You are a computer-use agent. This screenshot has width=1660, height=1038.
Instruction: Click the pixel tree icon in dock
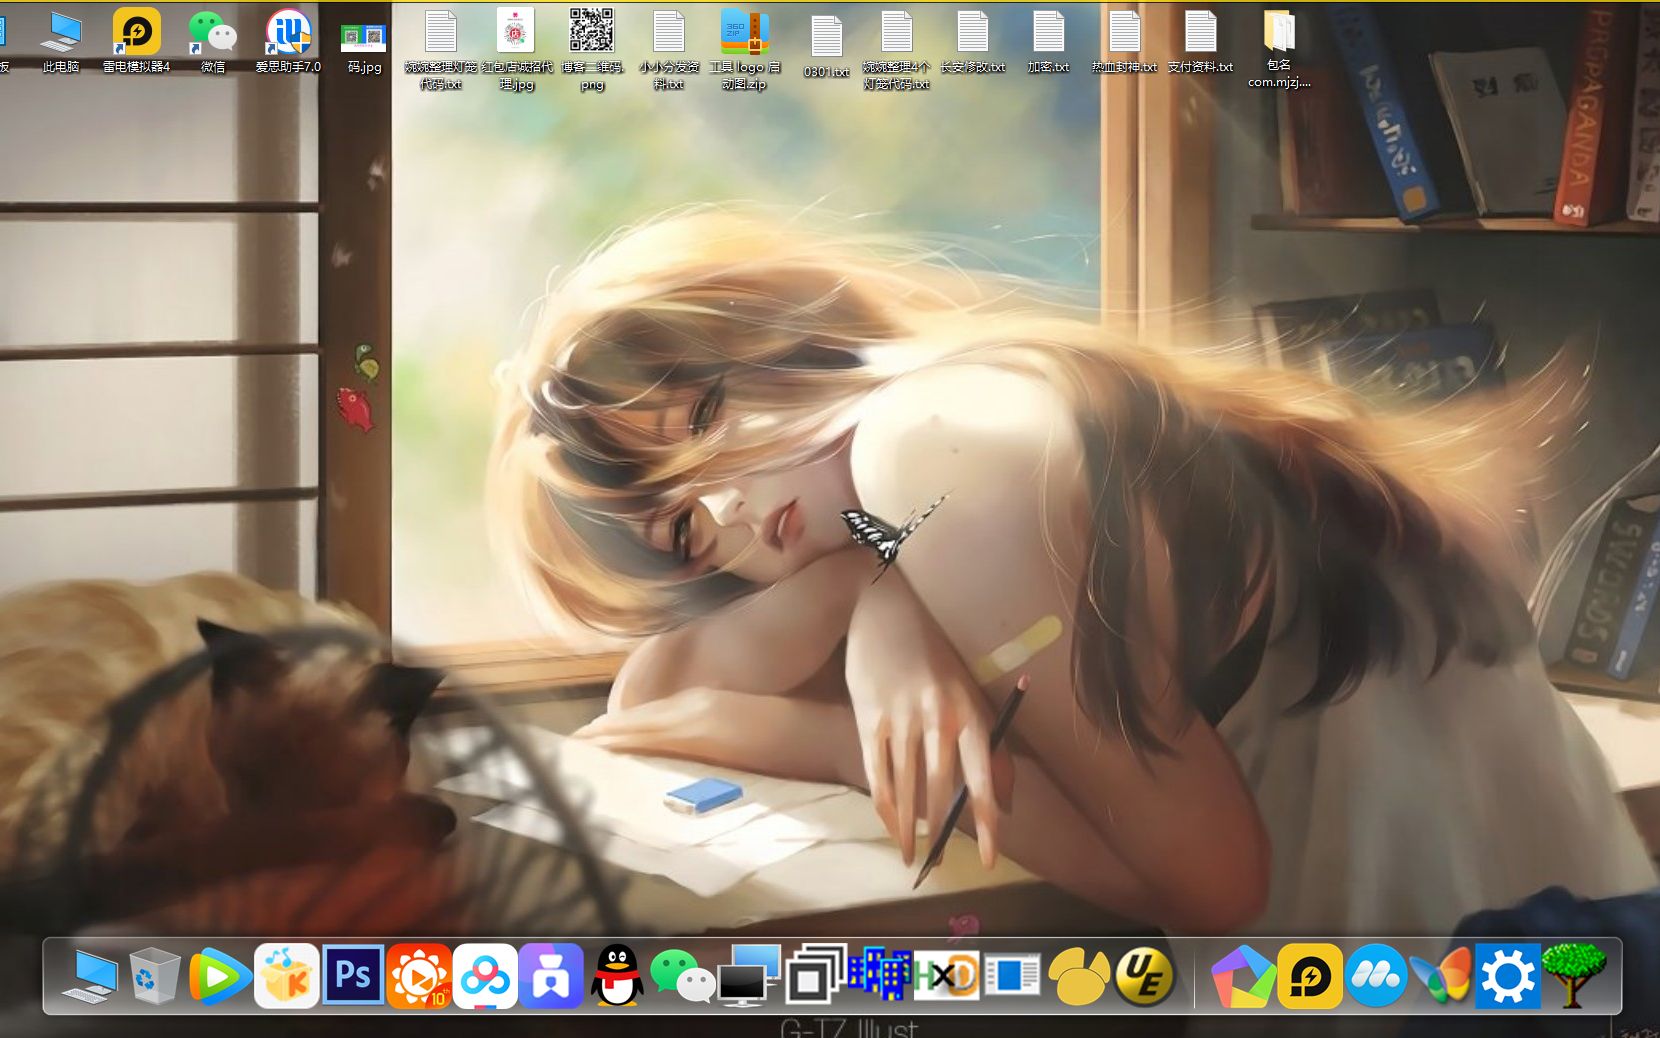(1574, 976)
